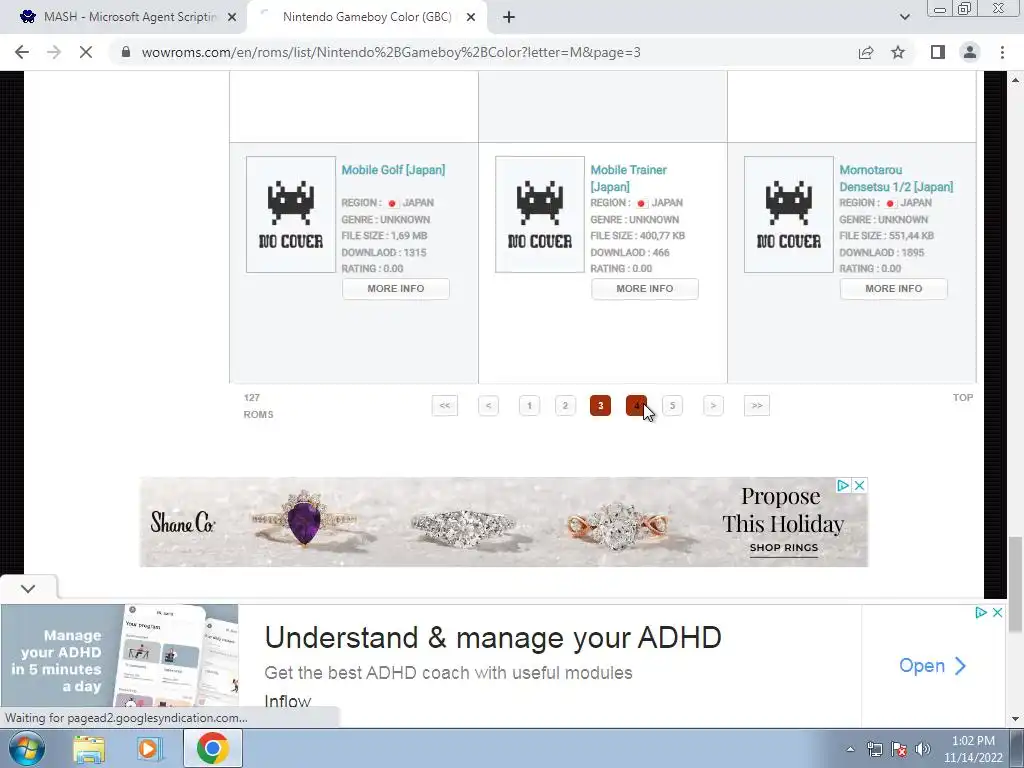Stop loading the page with X button
The image size is (1024, 768).
tap(86, 52)
